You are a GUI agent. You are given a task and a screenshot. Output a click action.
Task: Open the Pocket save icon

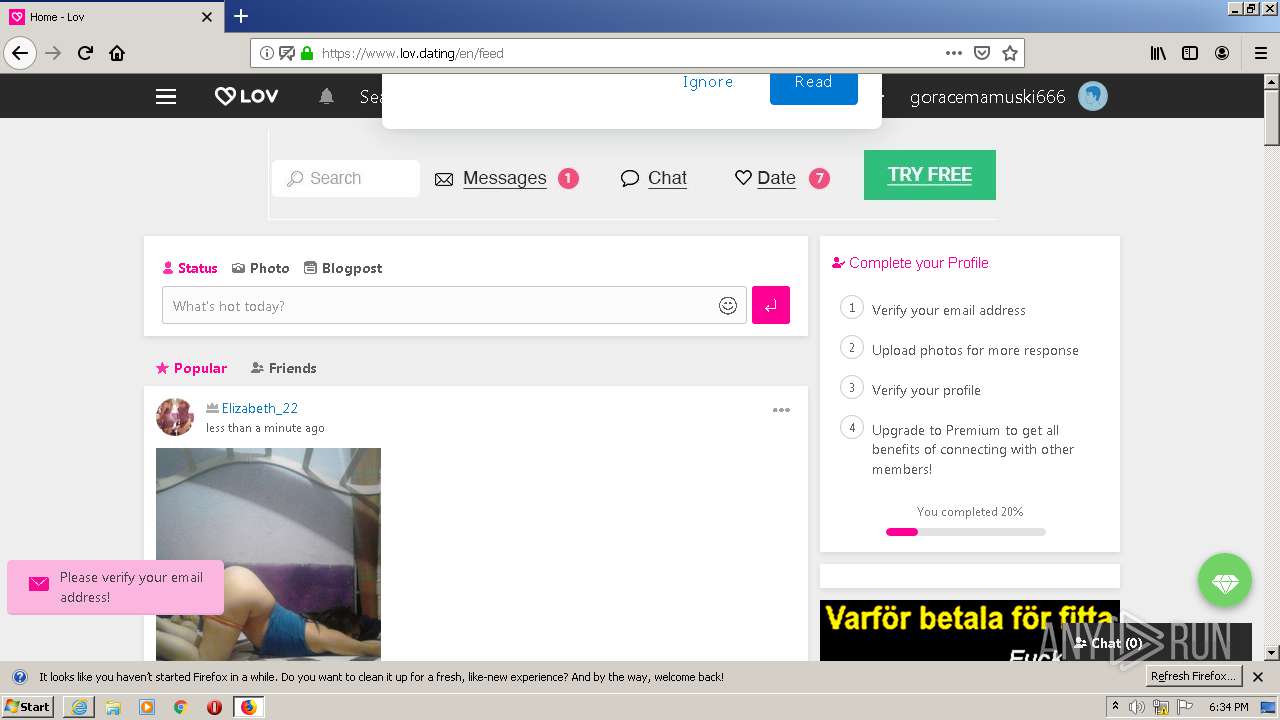coord(982,53)
